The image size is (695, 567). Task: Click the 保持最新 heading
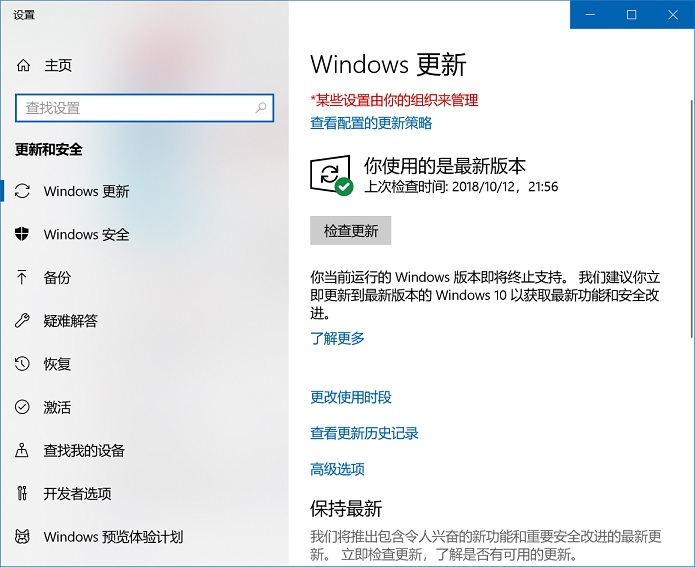coord(346,508)
